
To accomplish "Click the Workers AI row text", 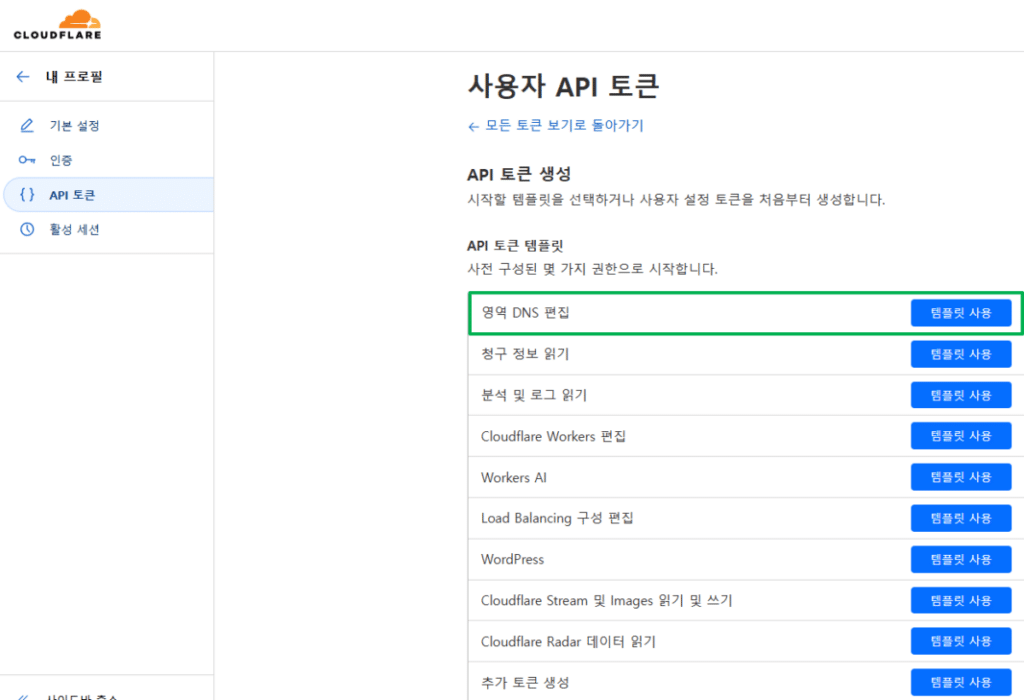I will click(513, 477).
